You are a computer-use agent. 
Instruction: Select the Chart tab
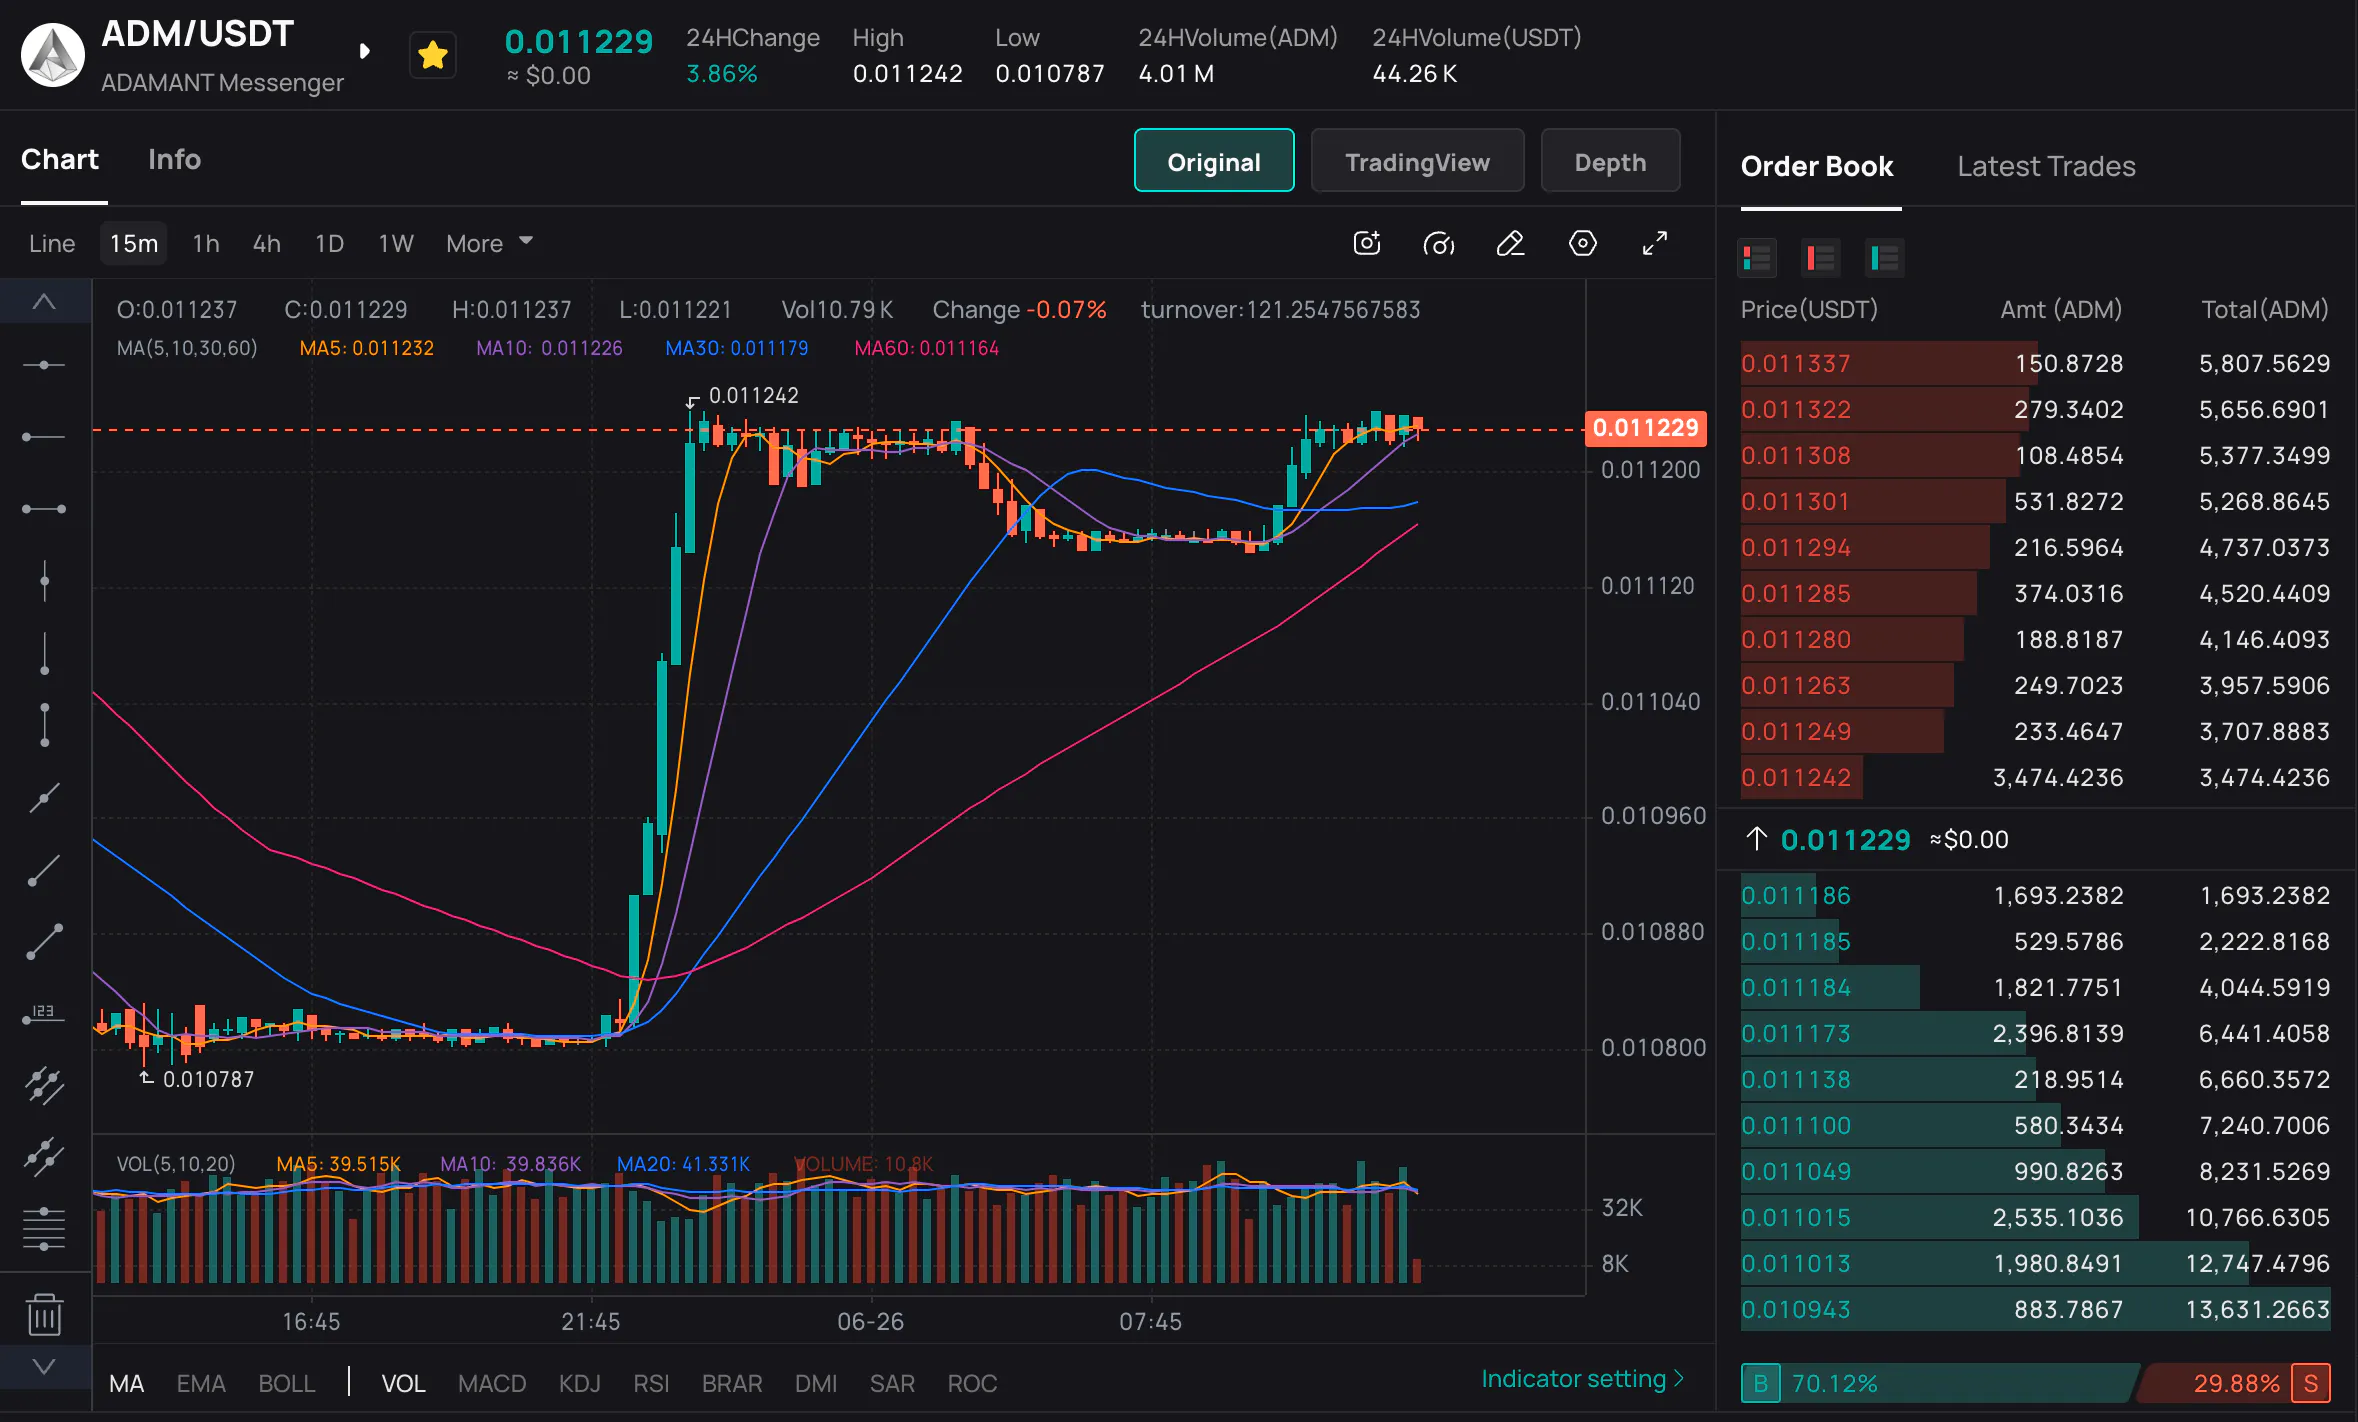pos(60,160)
